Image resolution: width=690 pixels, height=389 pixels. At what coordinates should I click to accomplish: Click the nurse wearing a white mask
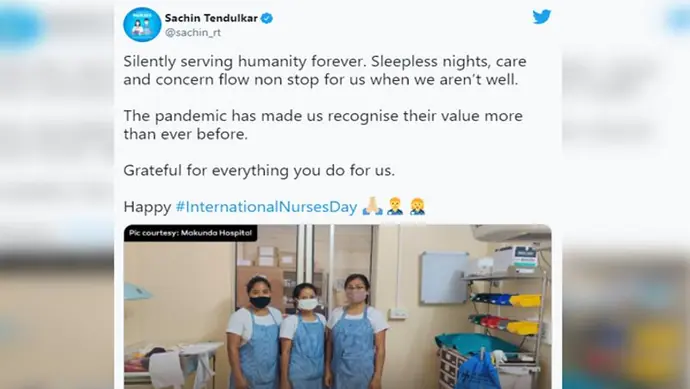(305, 336)
